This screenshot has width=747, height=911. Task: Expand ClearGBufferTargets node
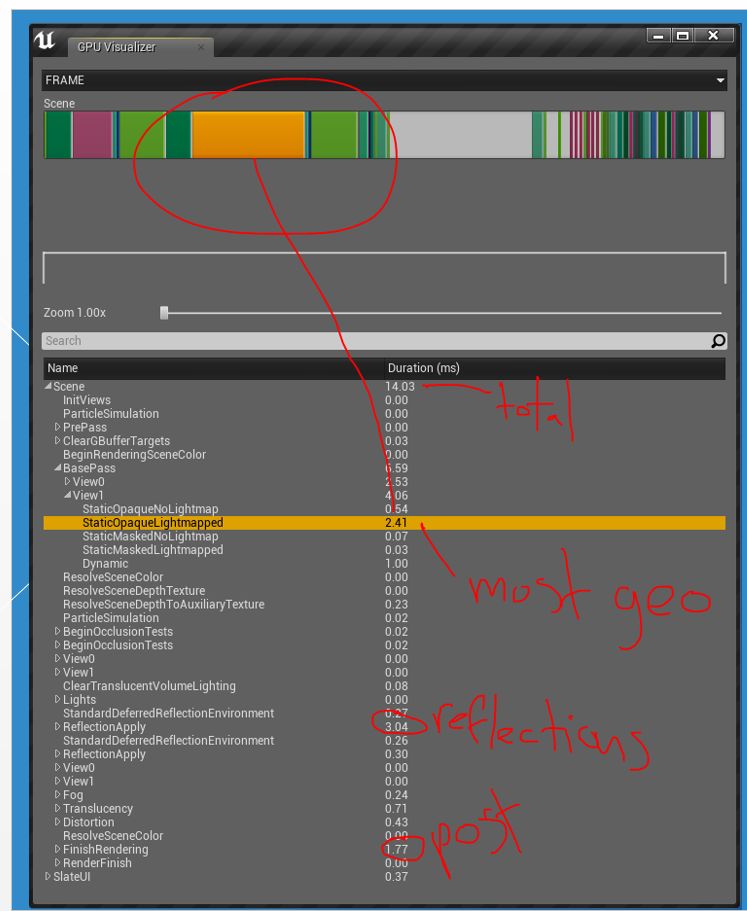point(58,440)
